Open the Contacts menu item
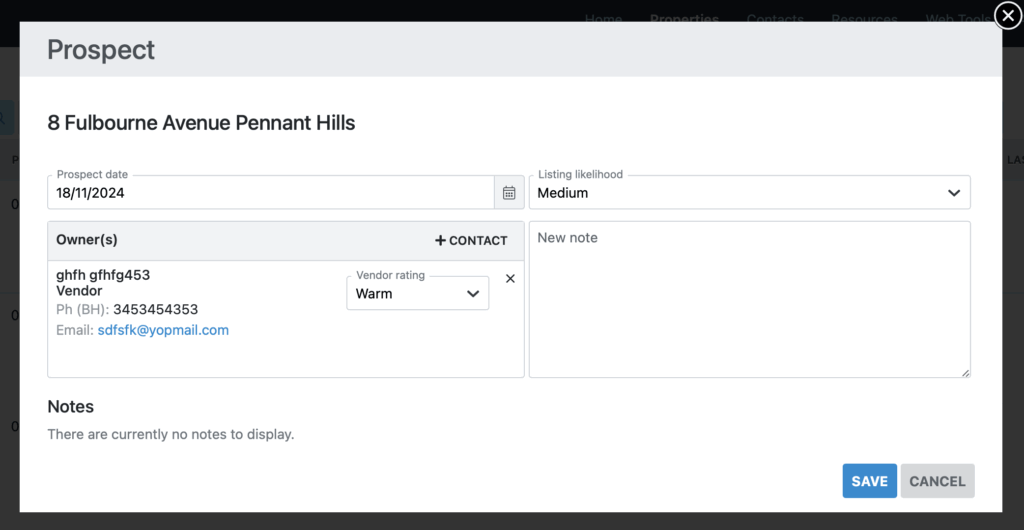The width and height of the screenshot is (1024, 530). coord(774,19)
